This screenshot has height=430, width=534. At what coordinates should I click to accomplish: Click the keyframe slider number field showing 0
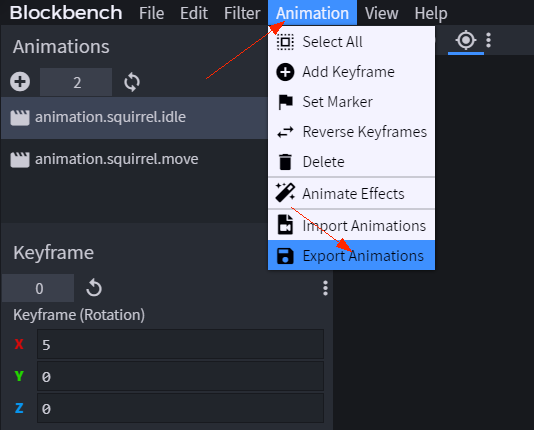coord(38,288)
